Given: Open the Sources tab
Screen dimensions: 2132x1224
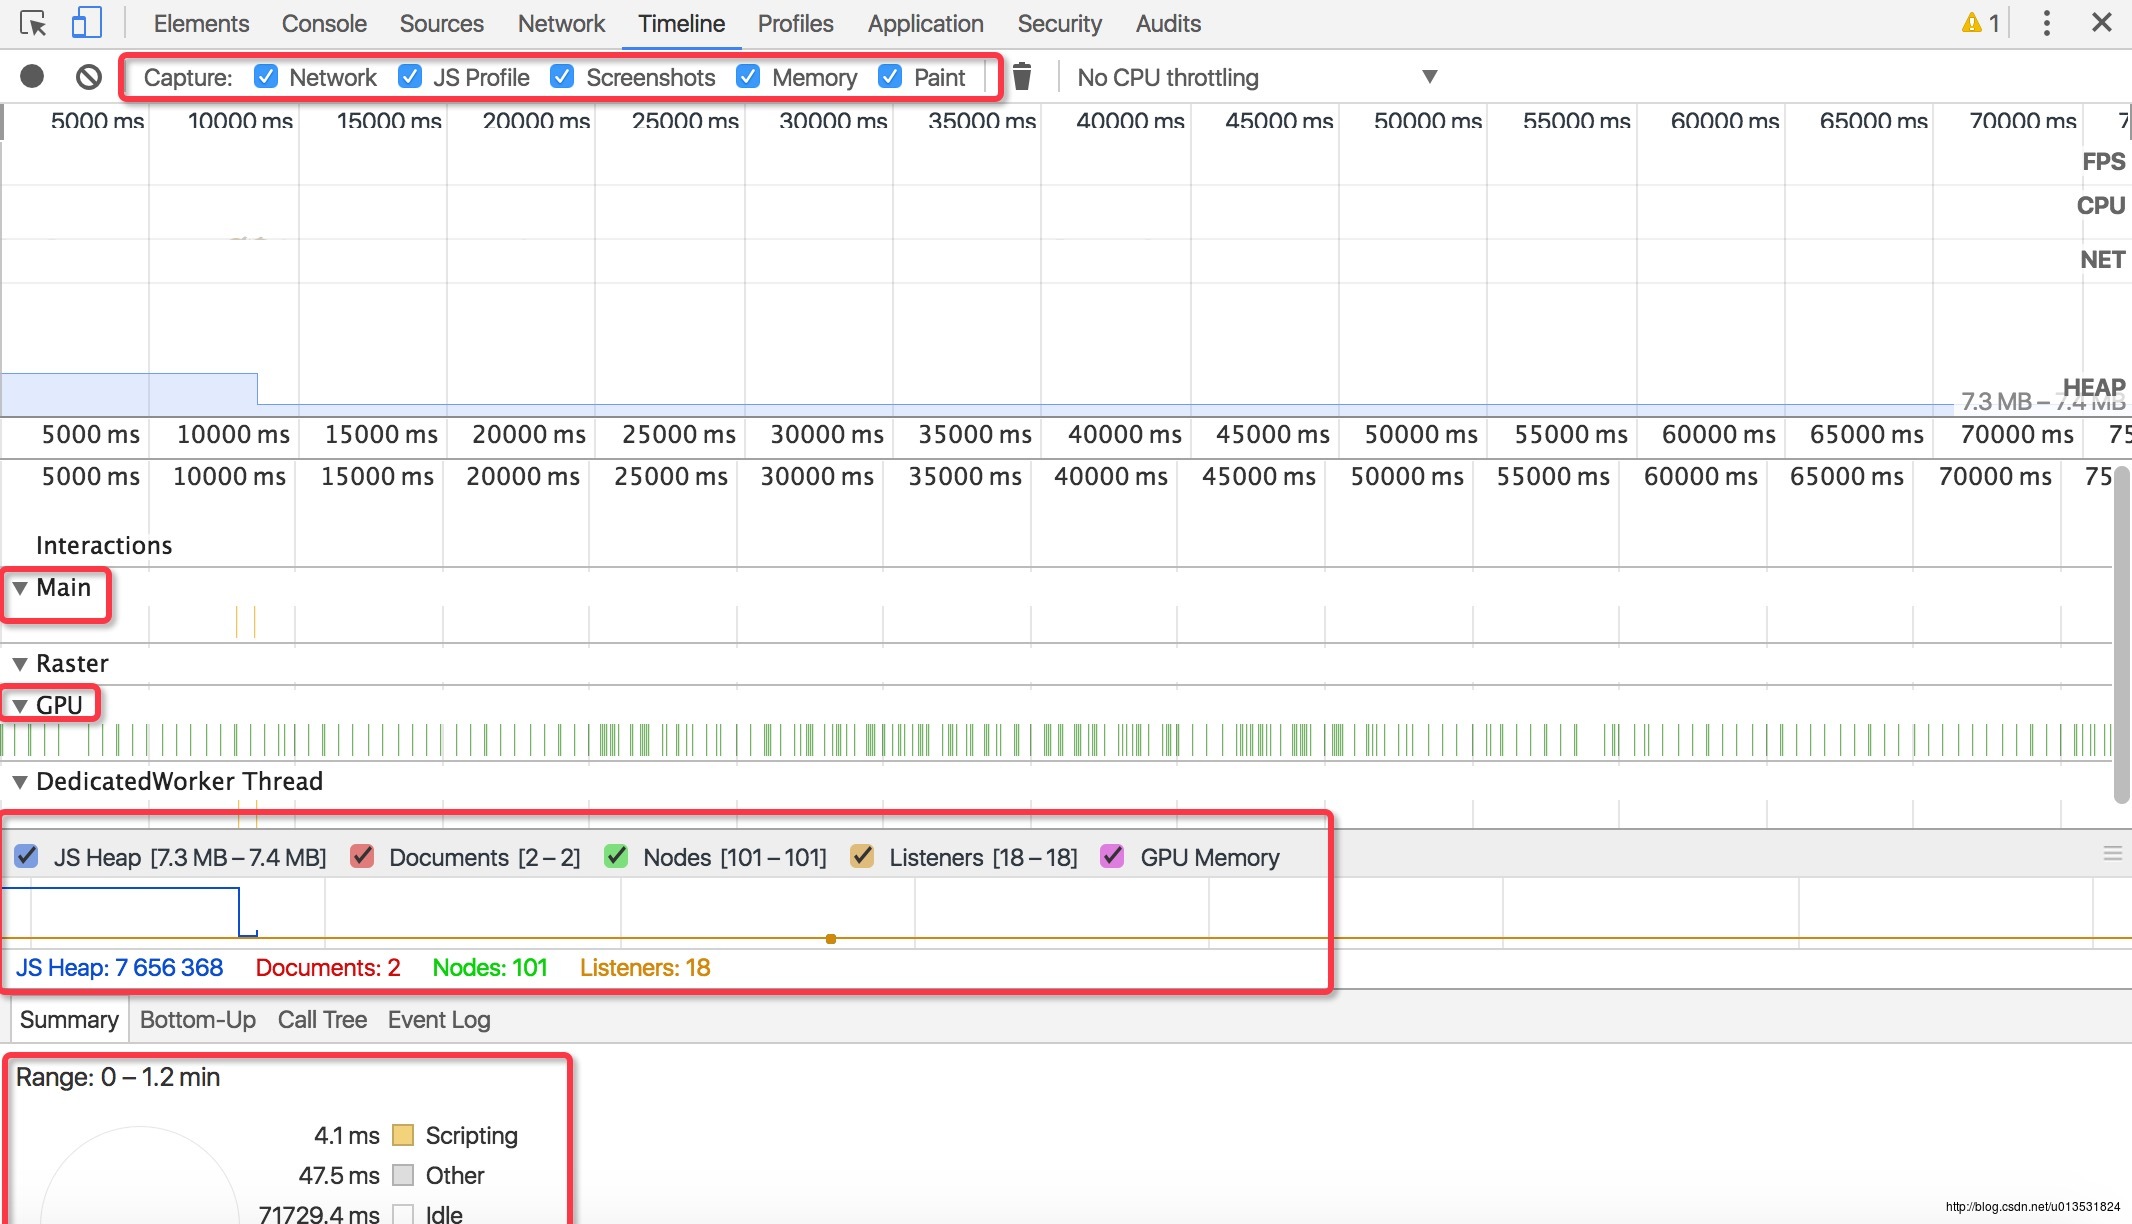Looking at the screenshot, I should click(441, 23).
